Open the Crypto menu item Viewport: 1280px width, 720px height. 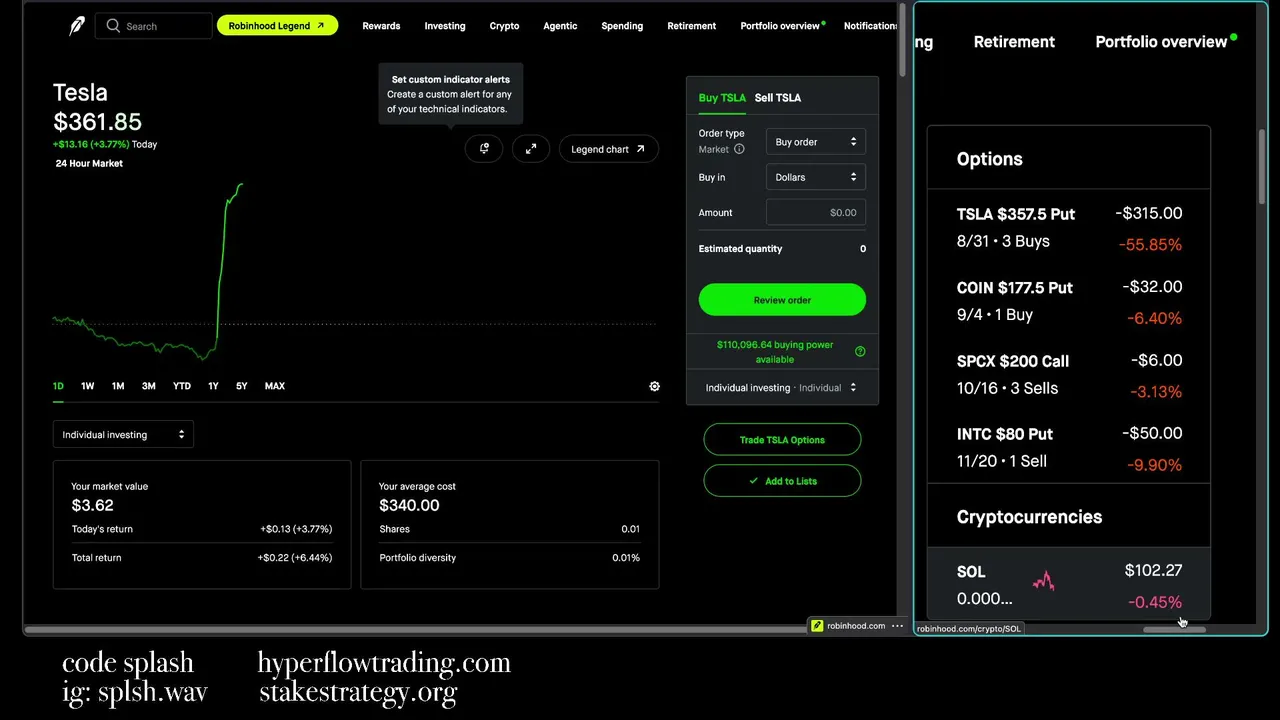(504, 26)
